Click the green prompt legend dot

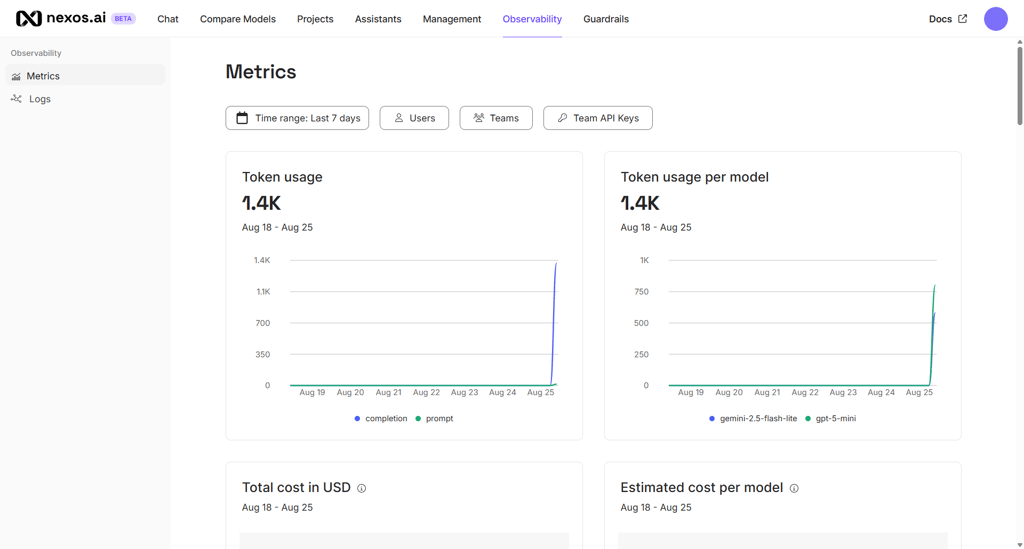coord(418,418)
